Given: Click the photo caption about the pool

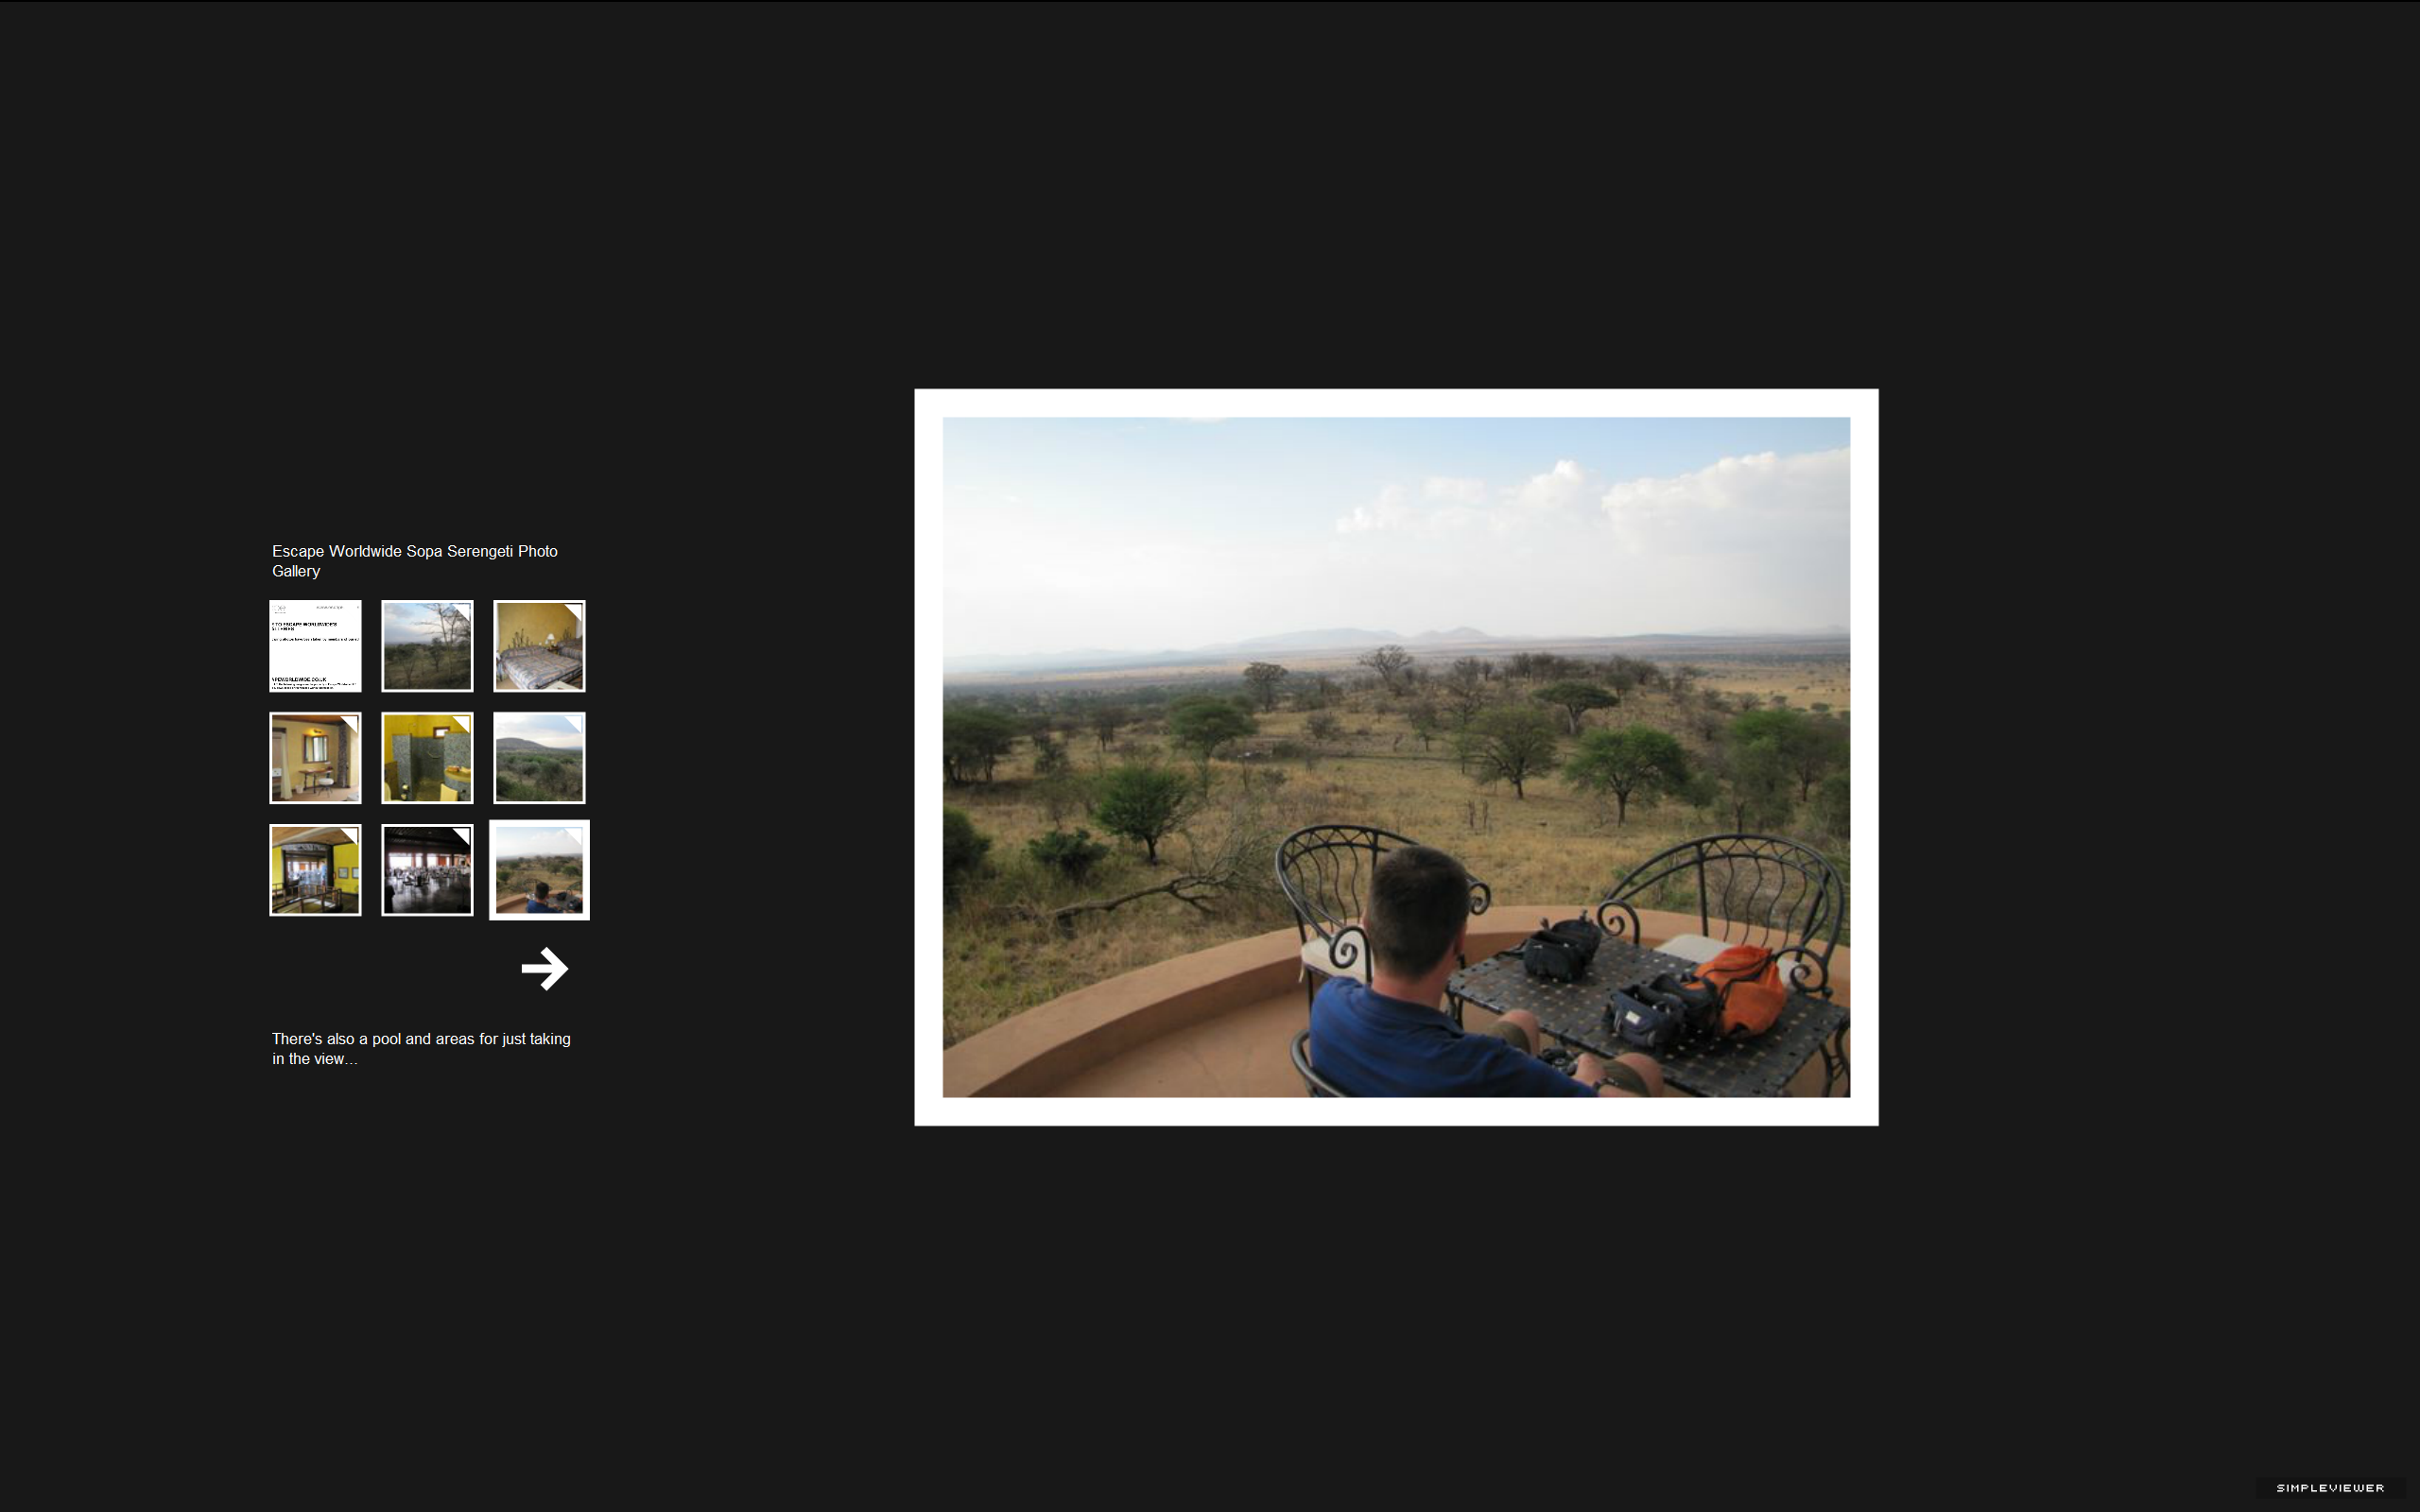Looking at the screenshot, I should tap(421, 1049).
